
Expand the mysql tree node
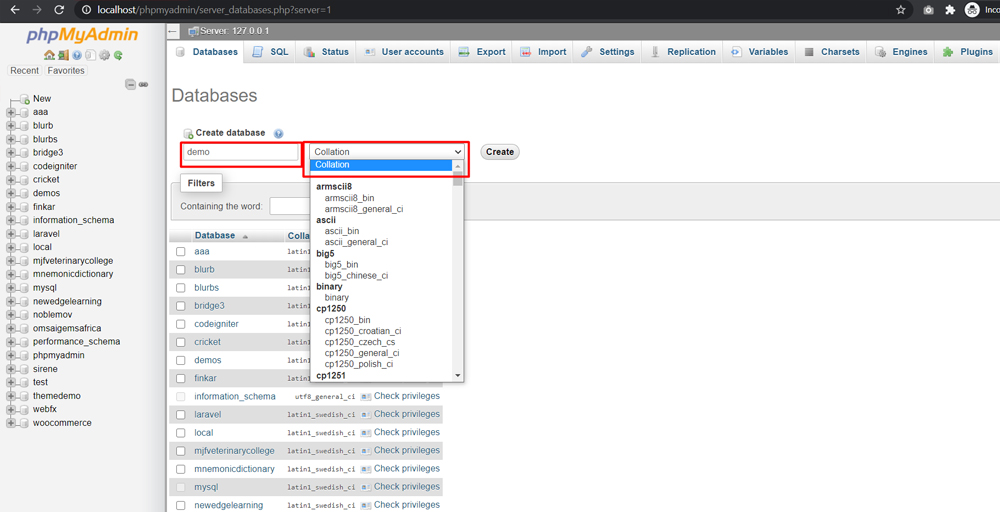(10, 288)
